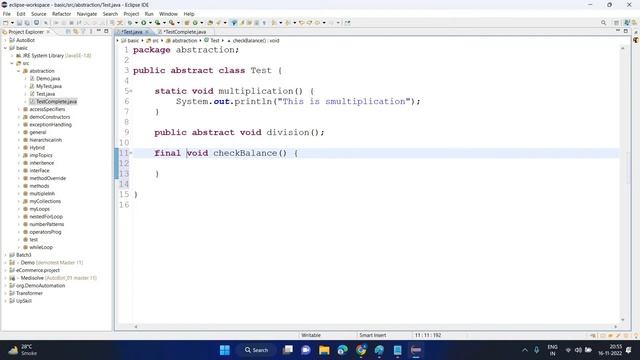
Task: Click the editor horizontal scrollbar
Action: pos(376,327)
